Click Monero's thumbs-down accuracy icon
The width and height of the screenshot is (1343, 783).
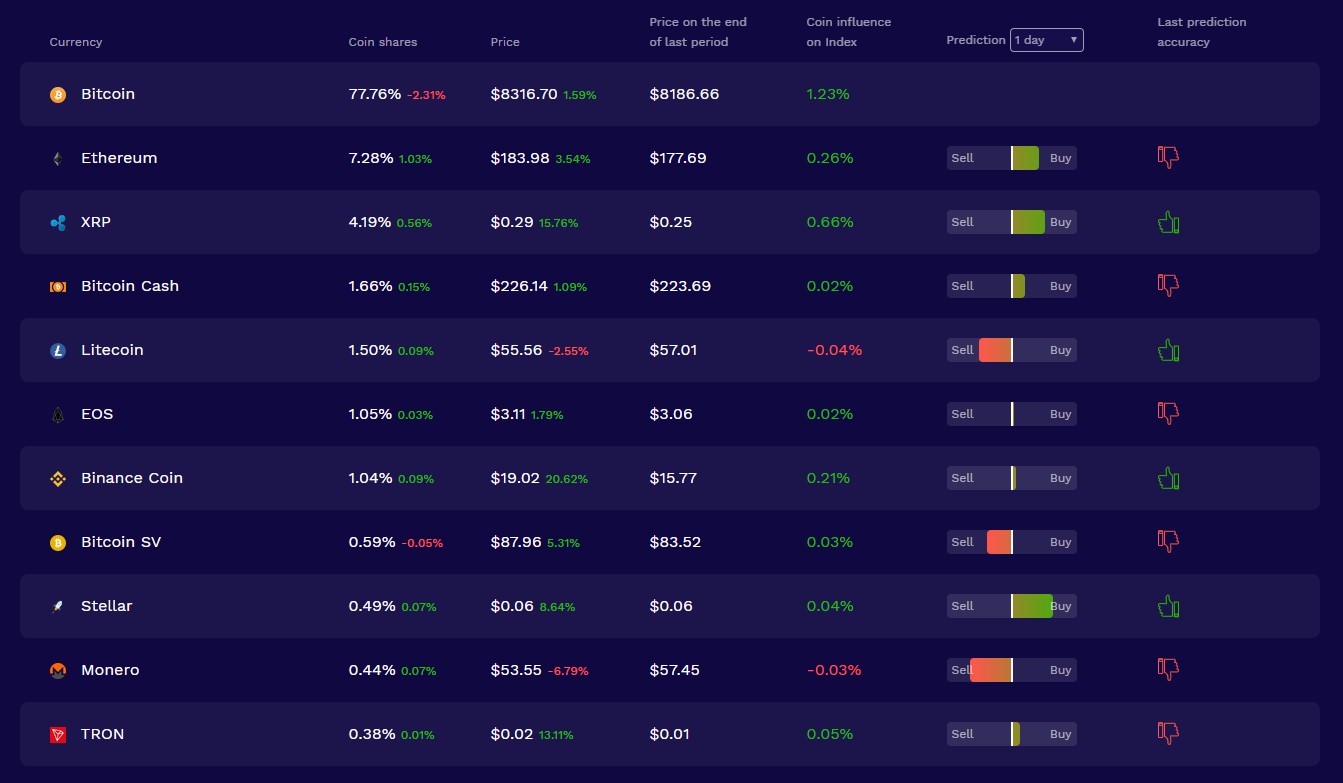(1168, 669)
